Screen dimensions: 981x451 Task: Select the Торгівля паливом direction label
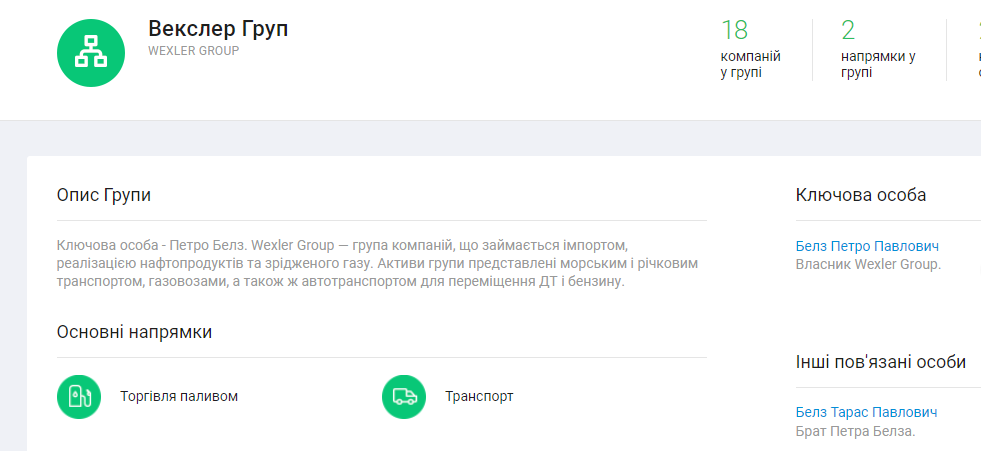pos(179,396)
